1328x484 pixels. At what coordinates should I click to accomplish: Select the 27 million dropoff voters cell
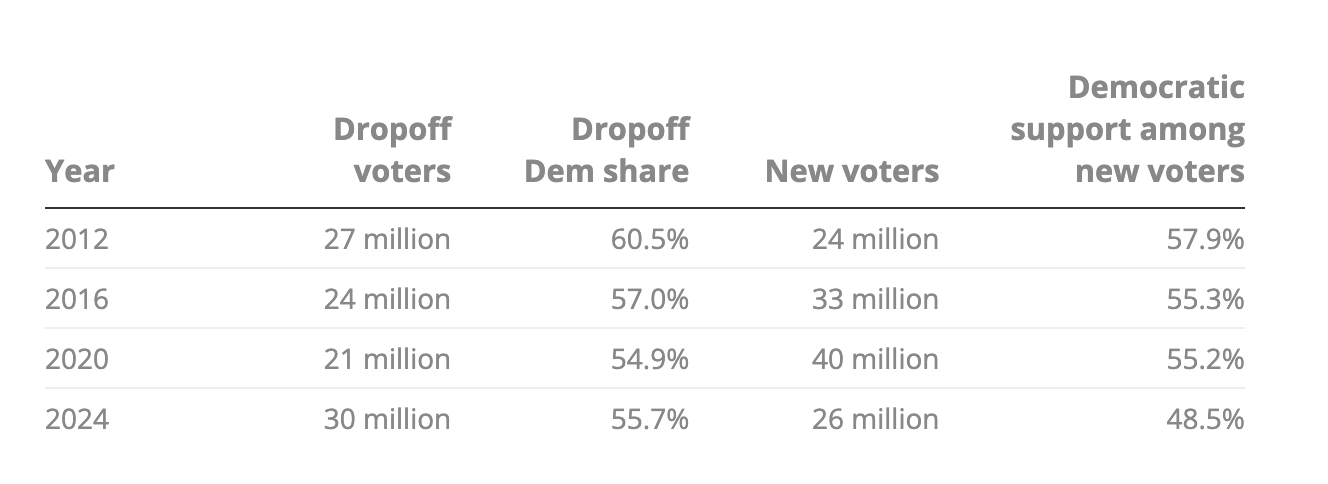tap(387, 239)
